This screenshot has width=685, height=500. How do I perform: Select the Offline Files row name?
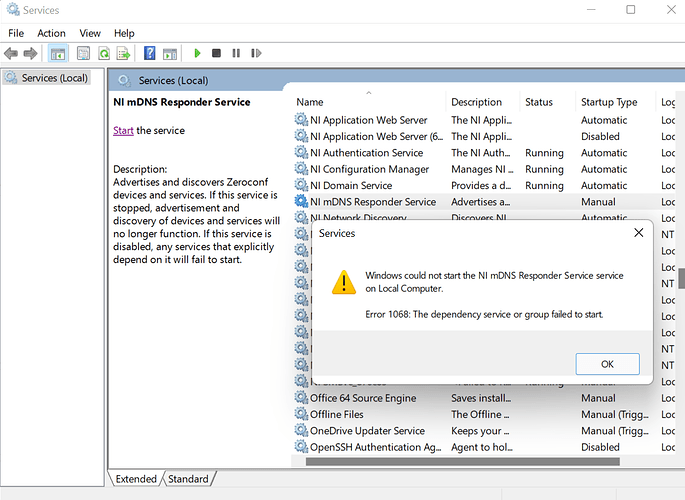pos(337,414)
